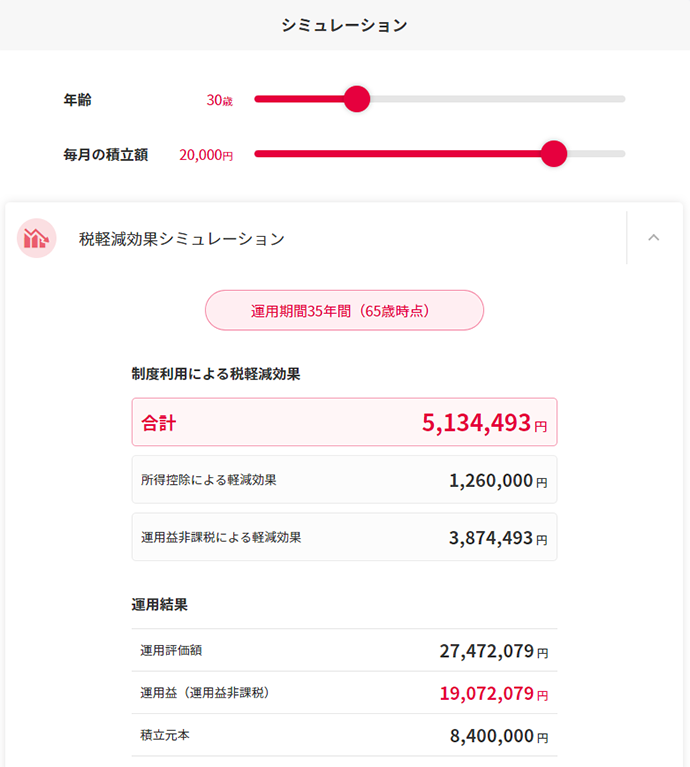Screen dimensions: 690x767
Task: Click the 20,000円 monthly amount value
Action: (206, 155)
